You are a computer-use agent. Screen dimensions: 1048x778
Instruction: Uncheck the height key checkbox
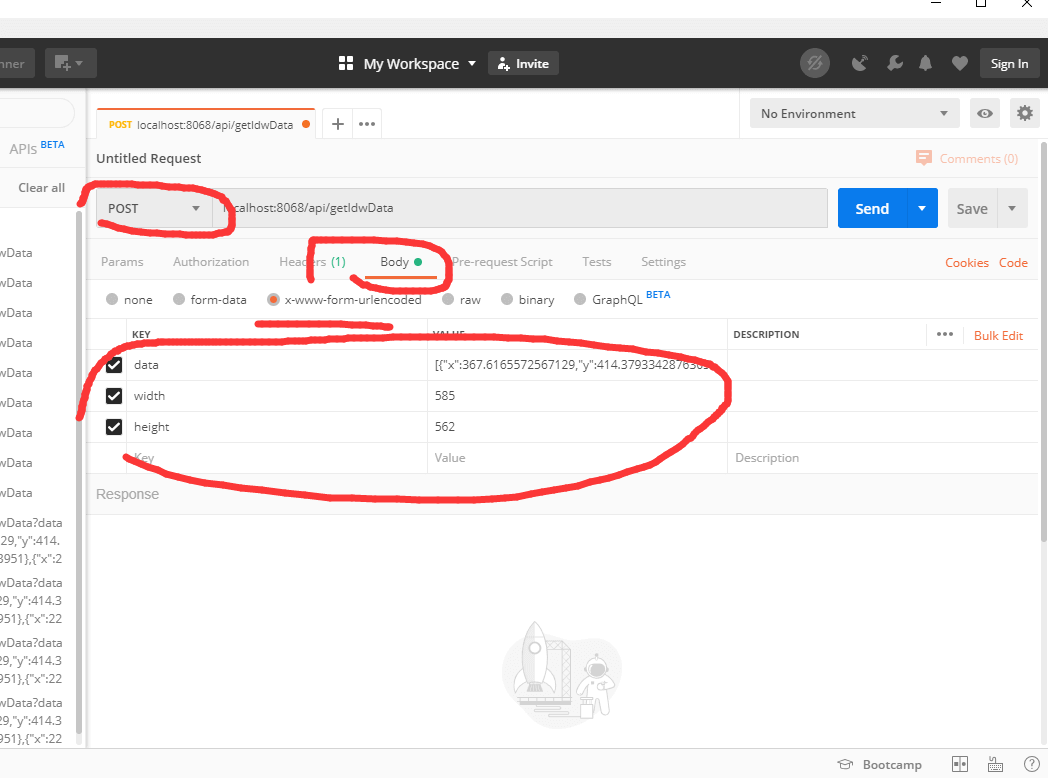click(114, 427)
